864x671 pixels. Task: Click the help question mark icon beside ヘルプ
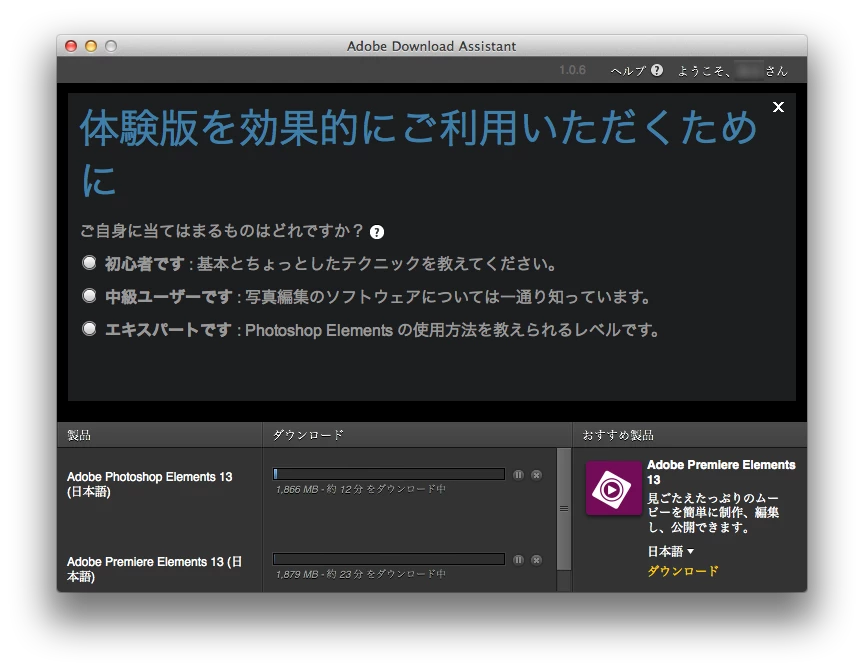(x=657, y=70)
